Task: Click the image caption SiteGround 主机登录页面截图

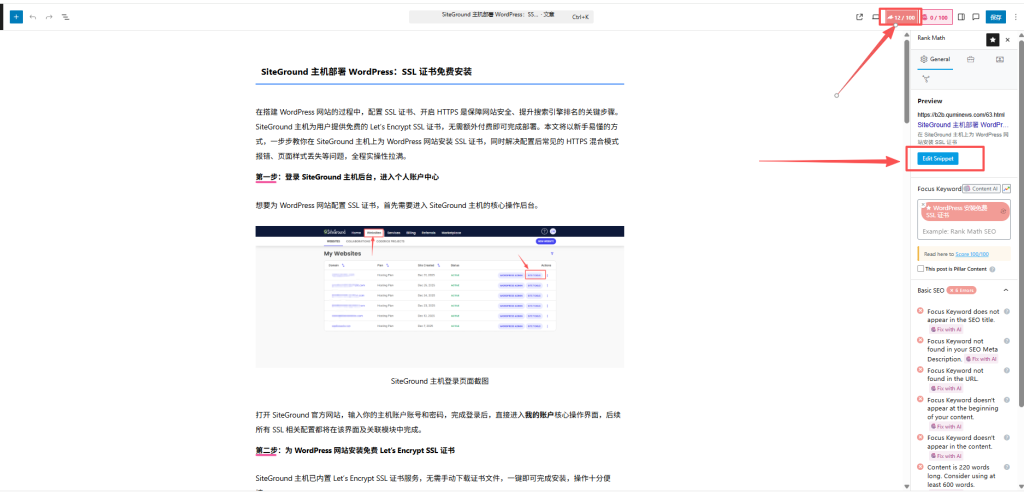Action: [440, 381]
